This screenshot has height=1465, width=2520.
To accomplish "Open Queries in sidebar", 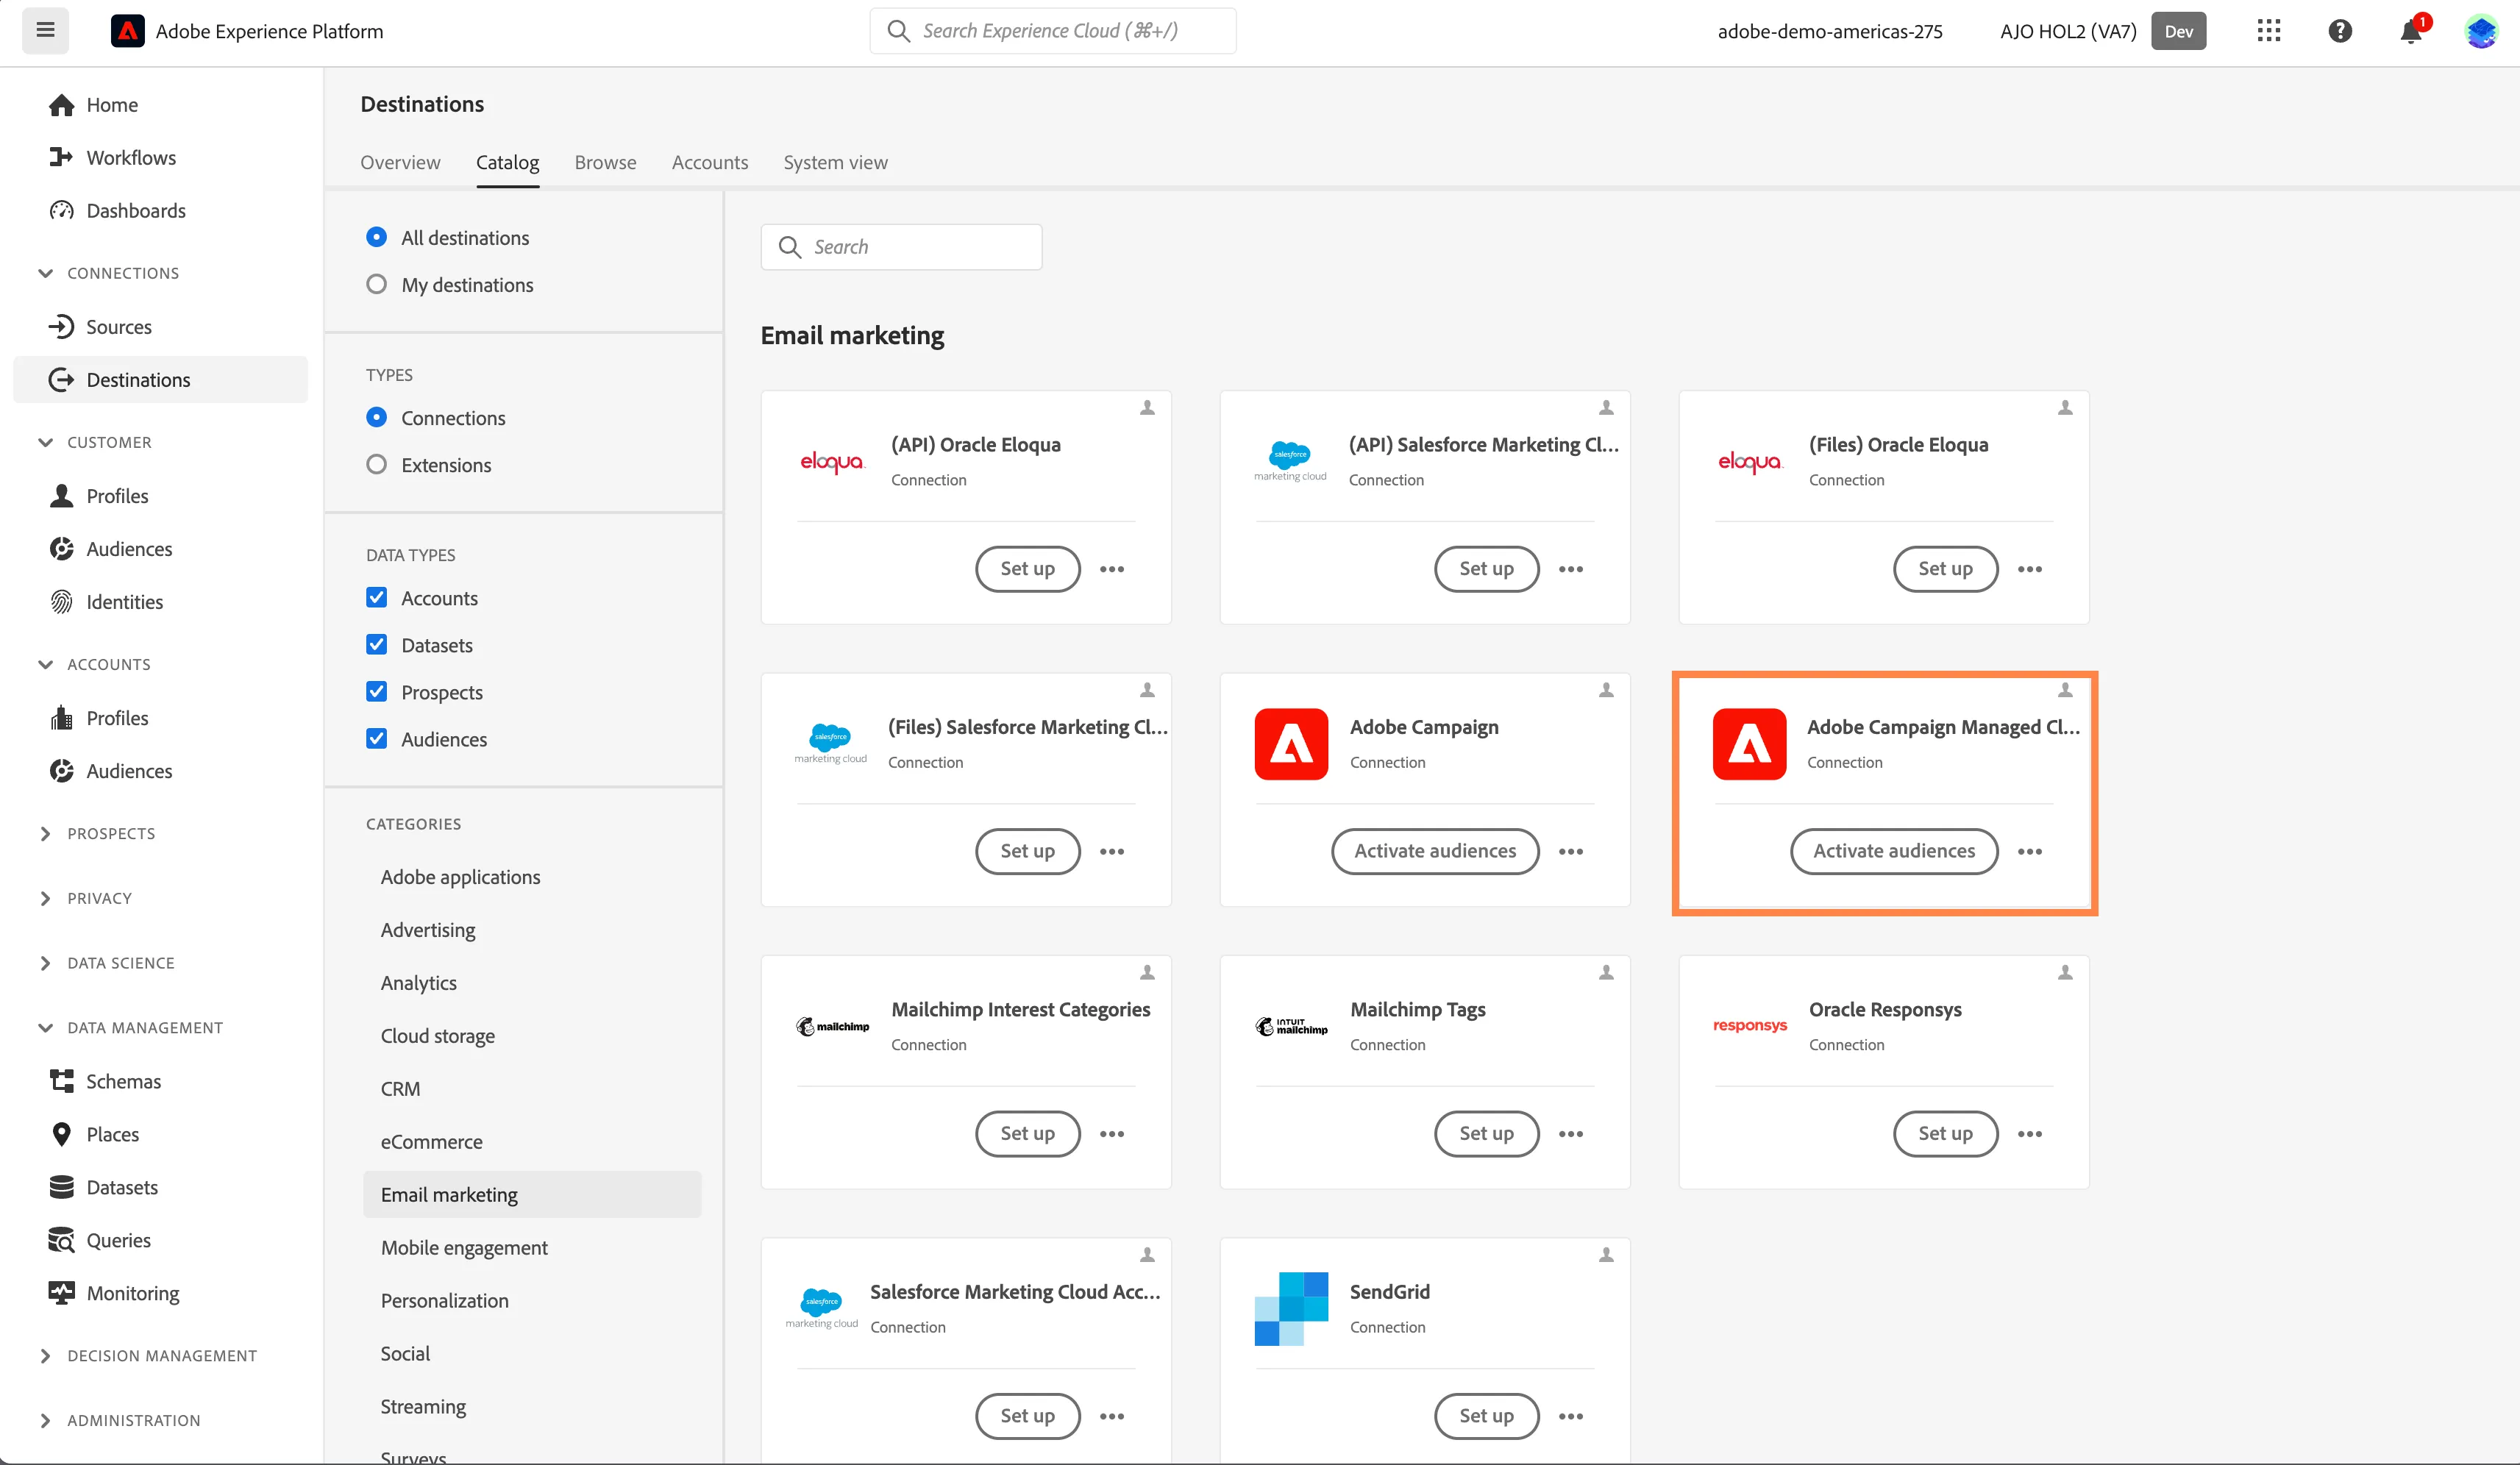I will 118,1240.
